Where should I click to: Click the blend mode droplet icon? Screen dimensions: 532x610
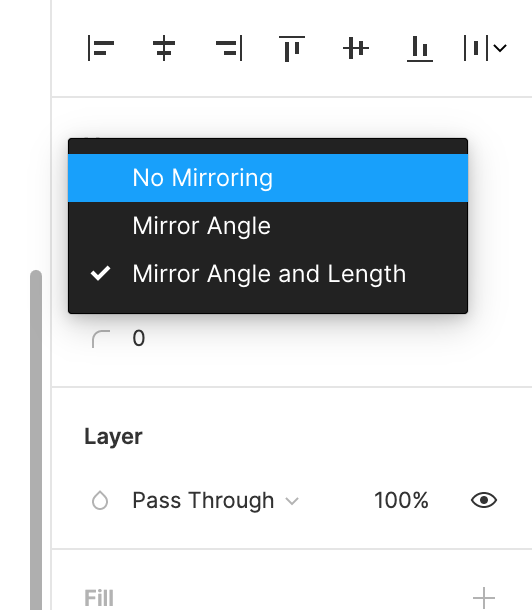[x=100, y=500]
